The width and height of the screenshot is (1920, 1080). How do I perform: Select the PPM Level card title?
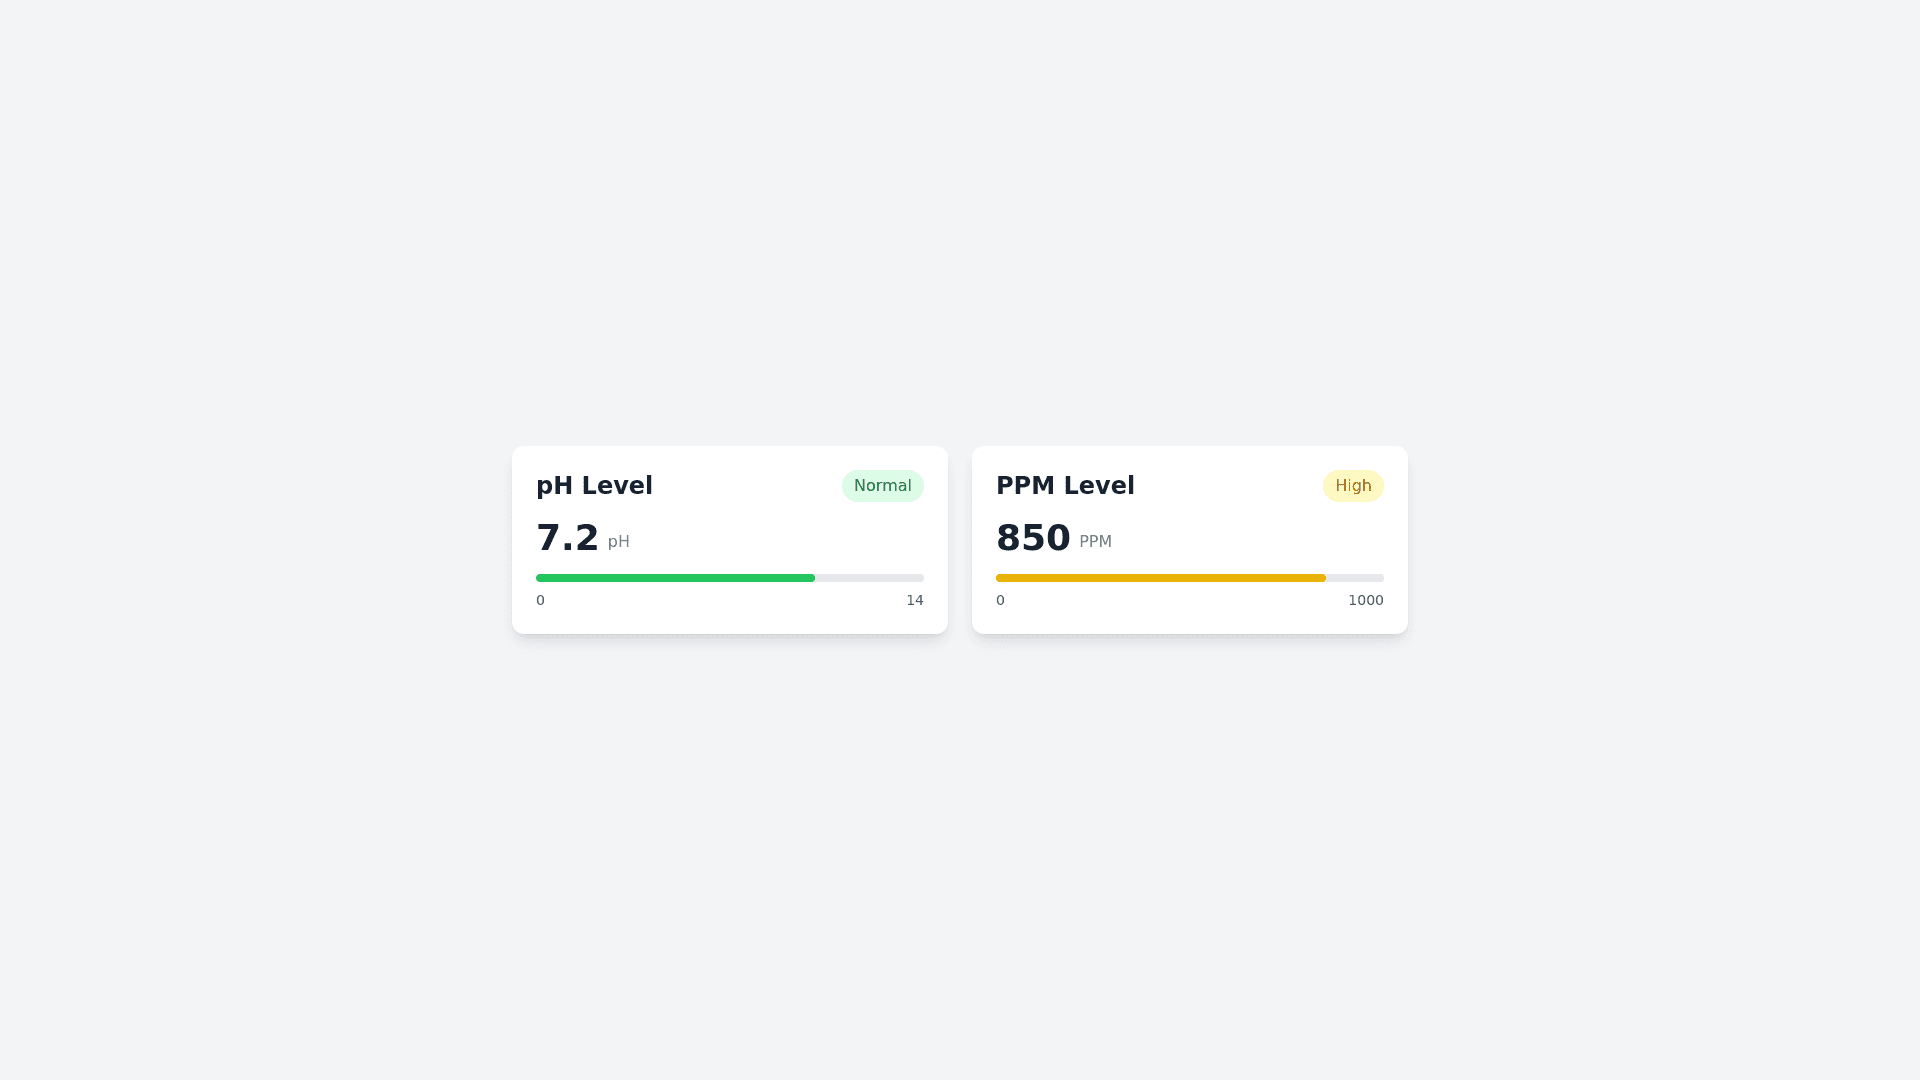pyautogui.click(x=1065, y=486)
